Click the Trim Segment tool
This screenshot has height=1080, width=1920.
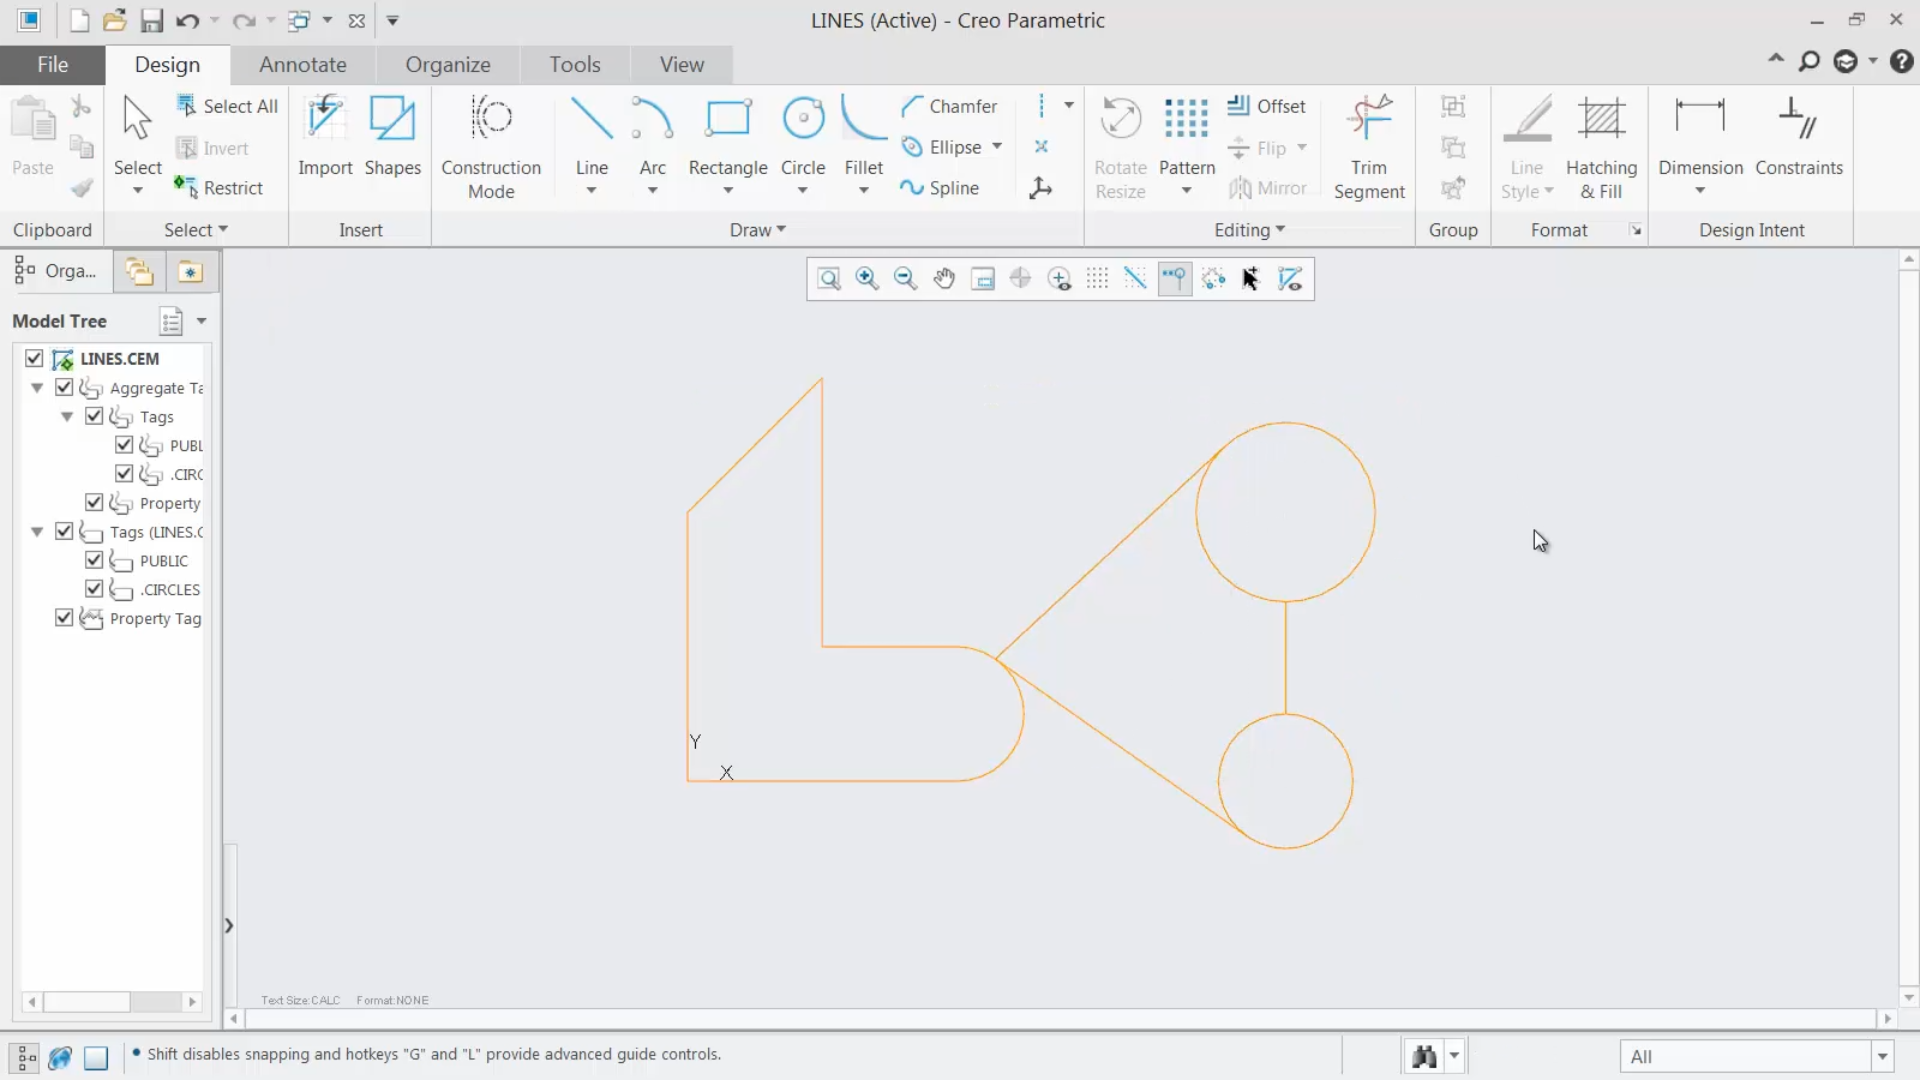(x=1369, y=145)
